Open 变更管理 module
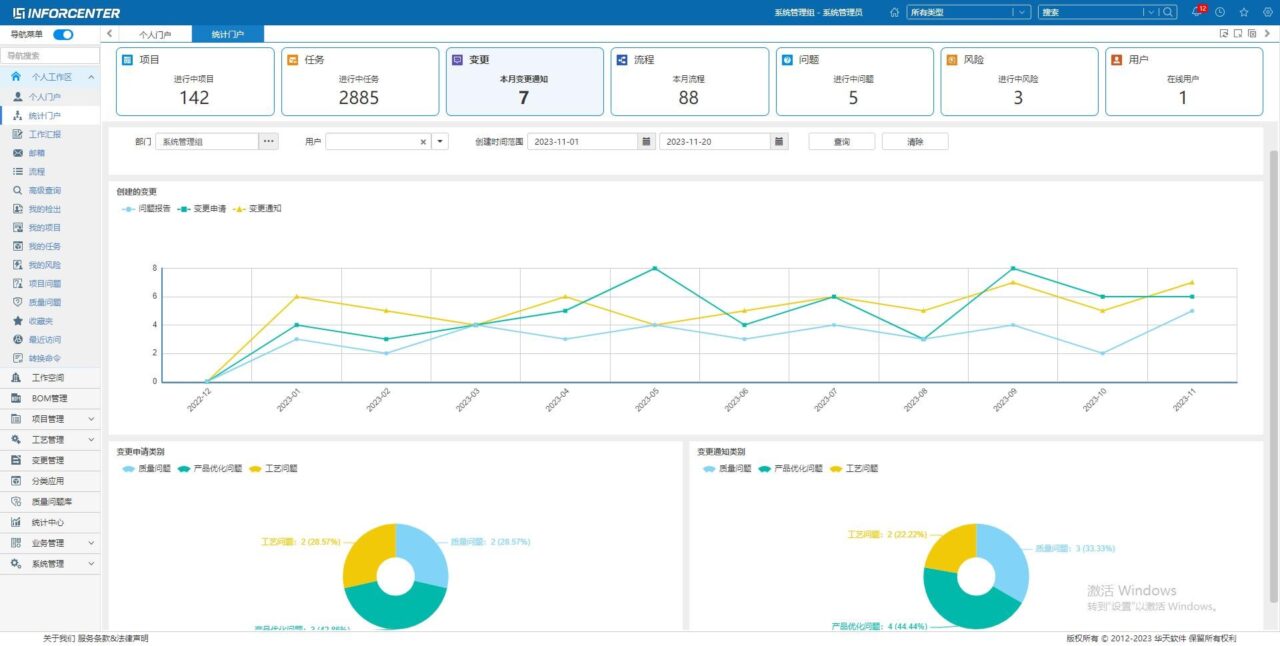 coord(48,460)
